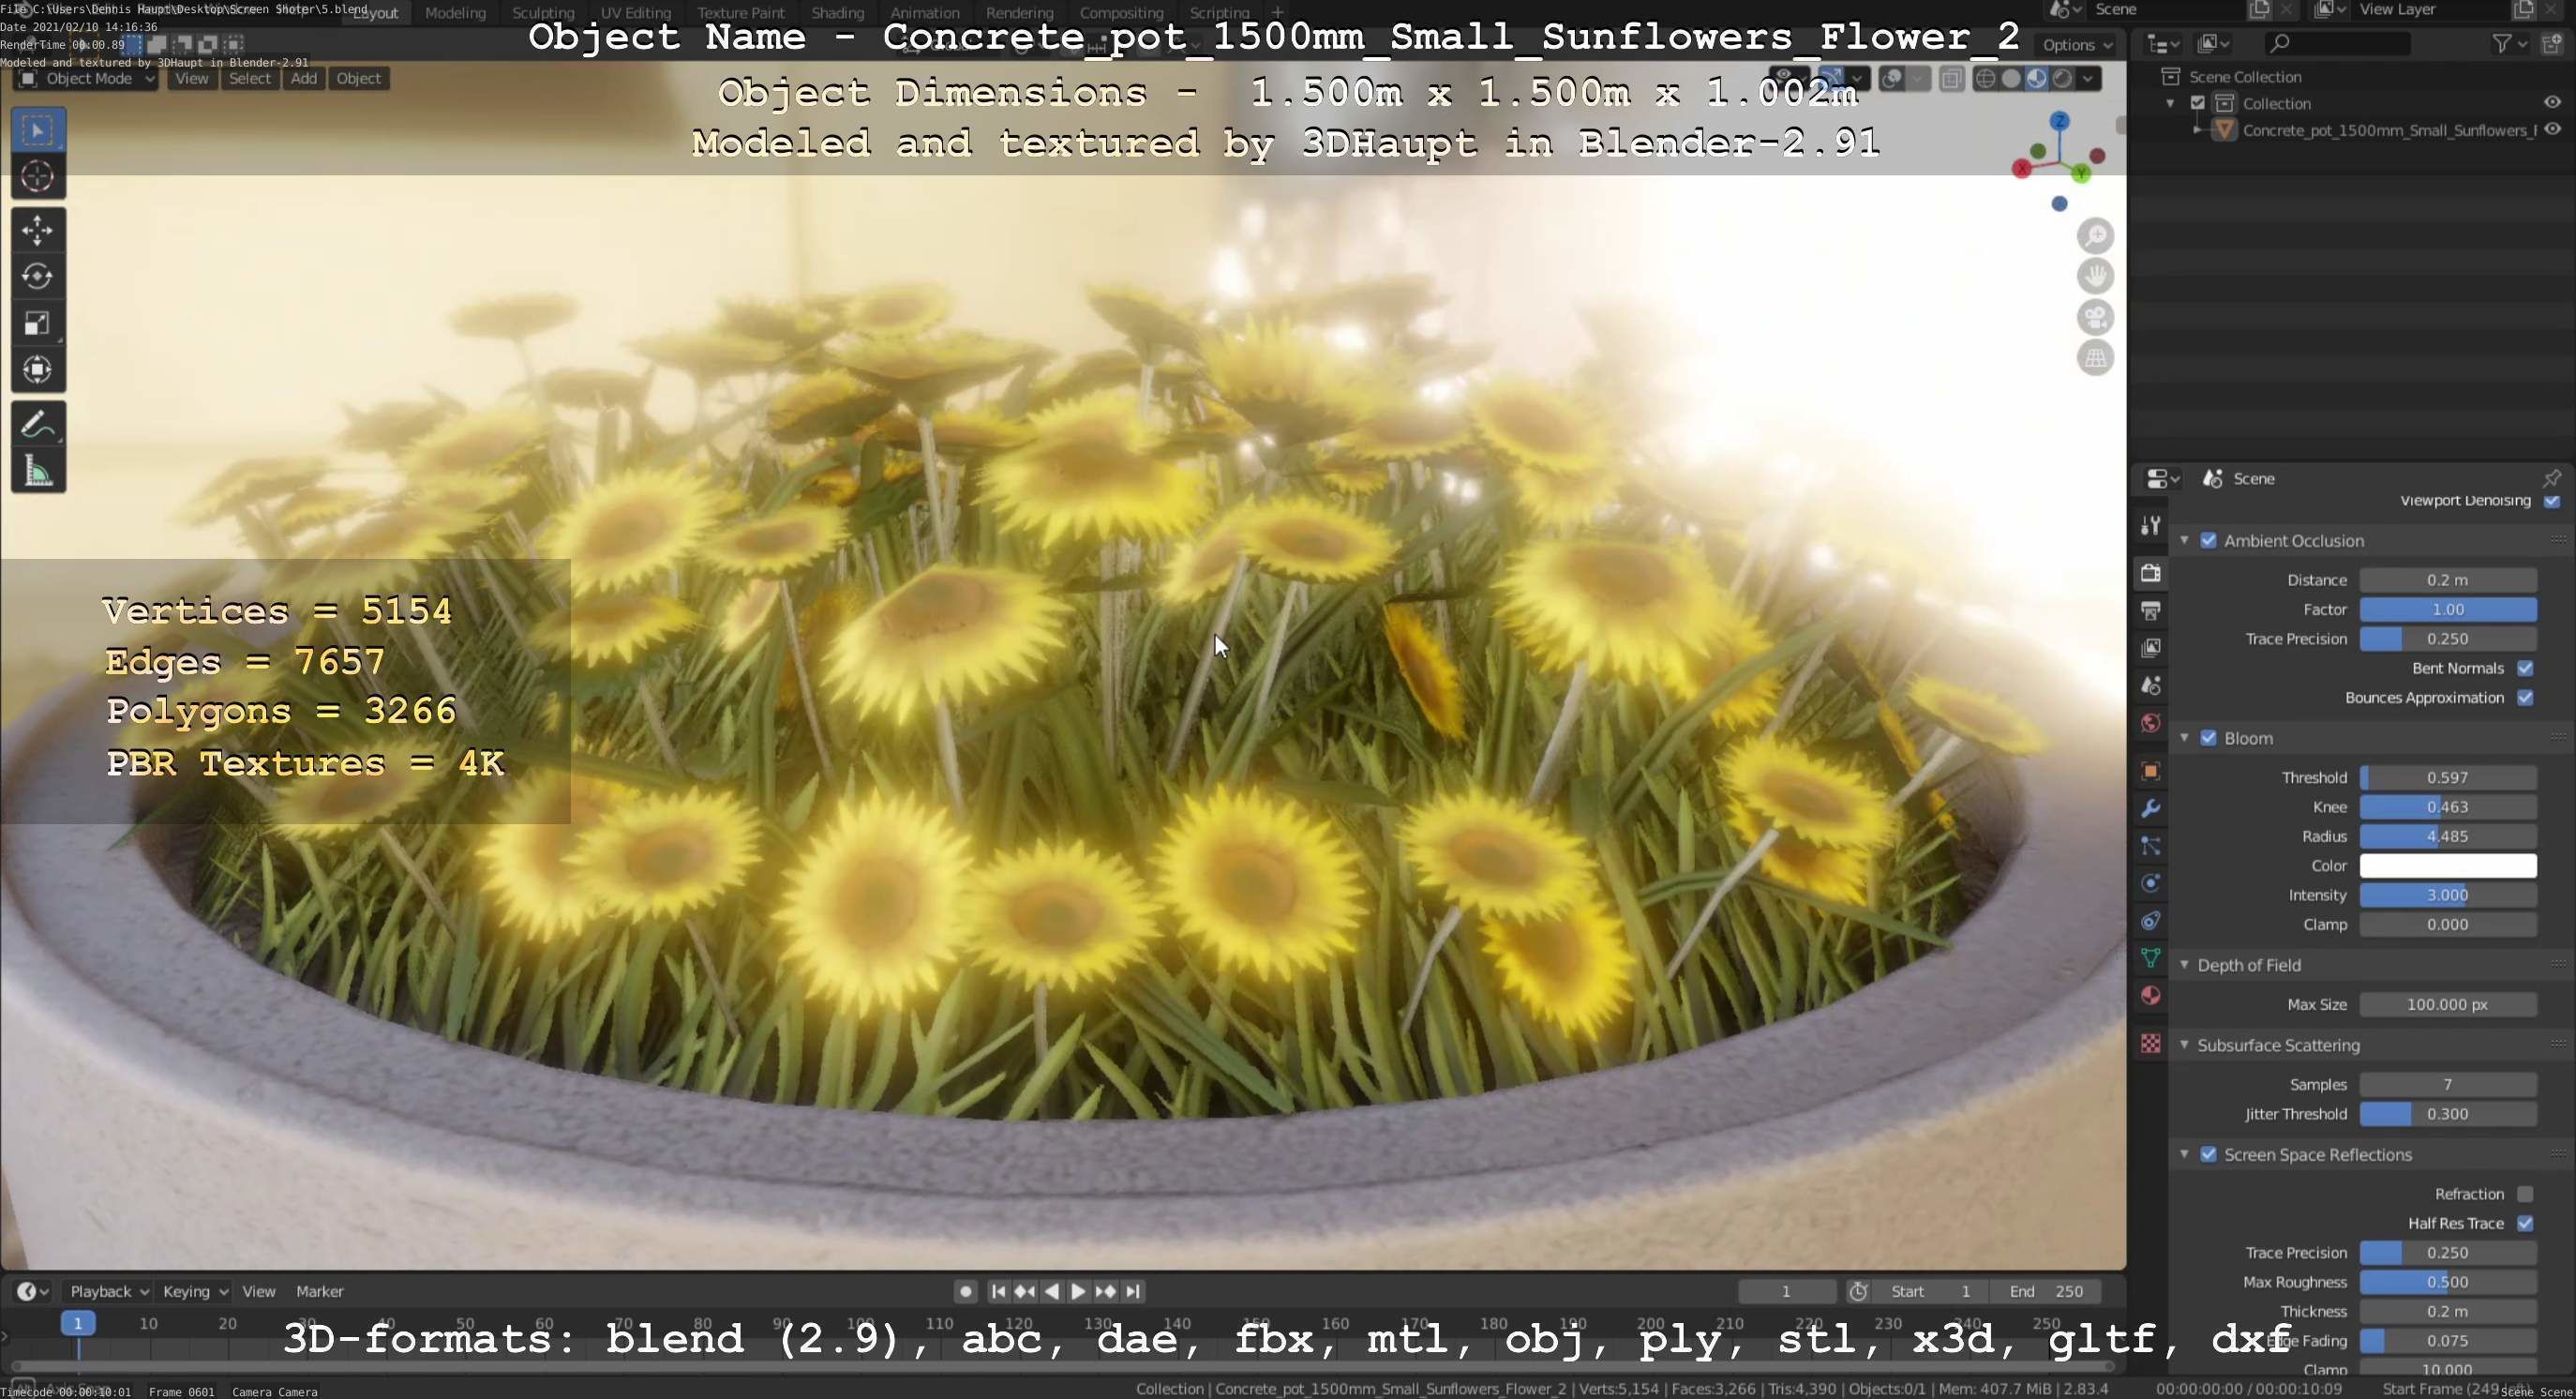
Task: Pin the properties editor context
Action: coord(2552,479)
